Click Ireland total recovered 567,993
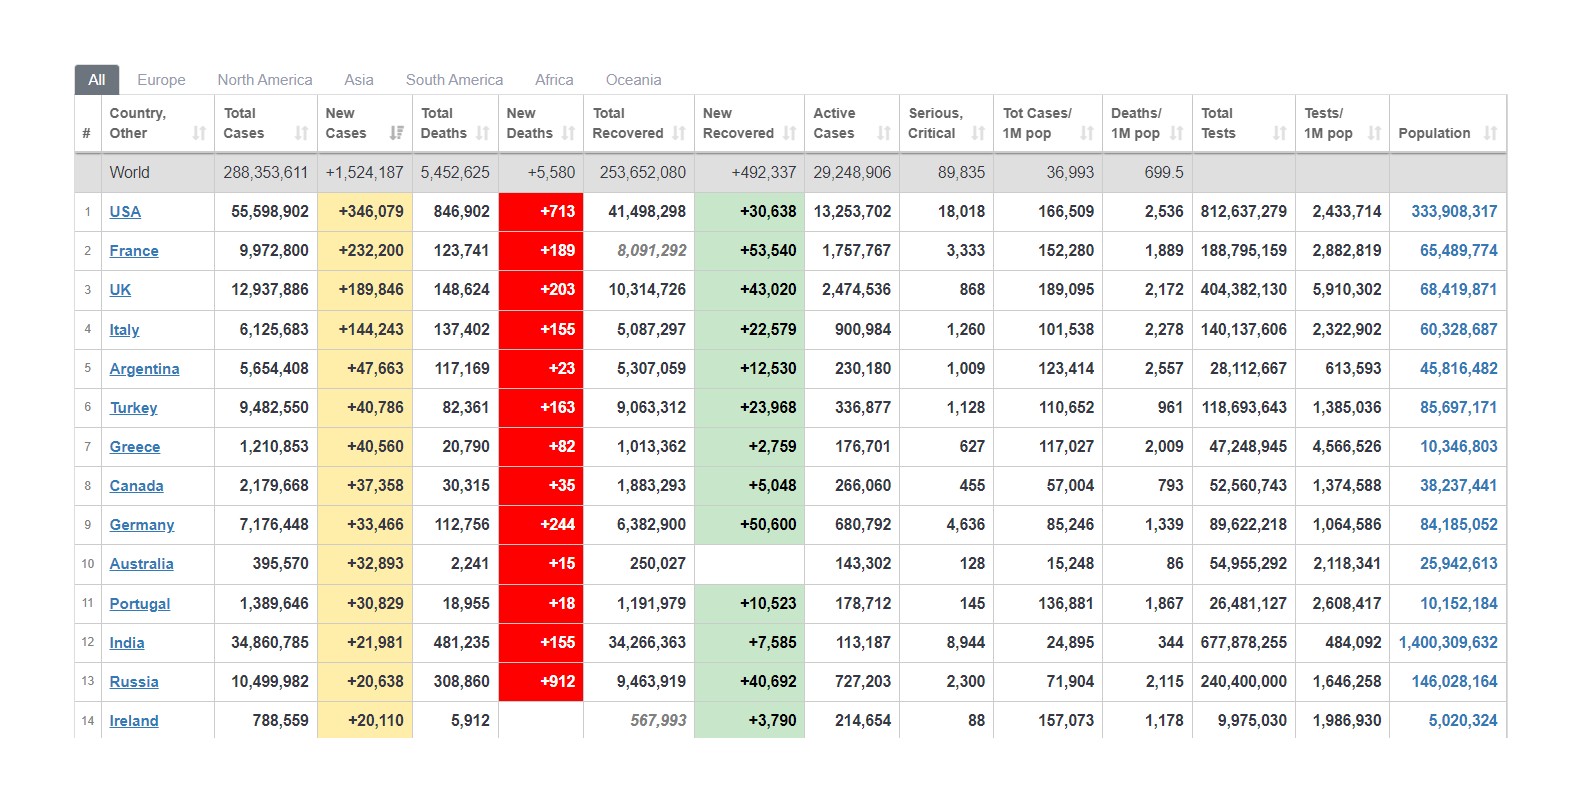 click(x=658, y=721)
